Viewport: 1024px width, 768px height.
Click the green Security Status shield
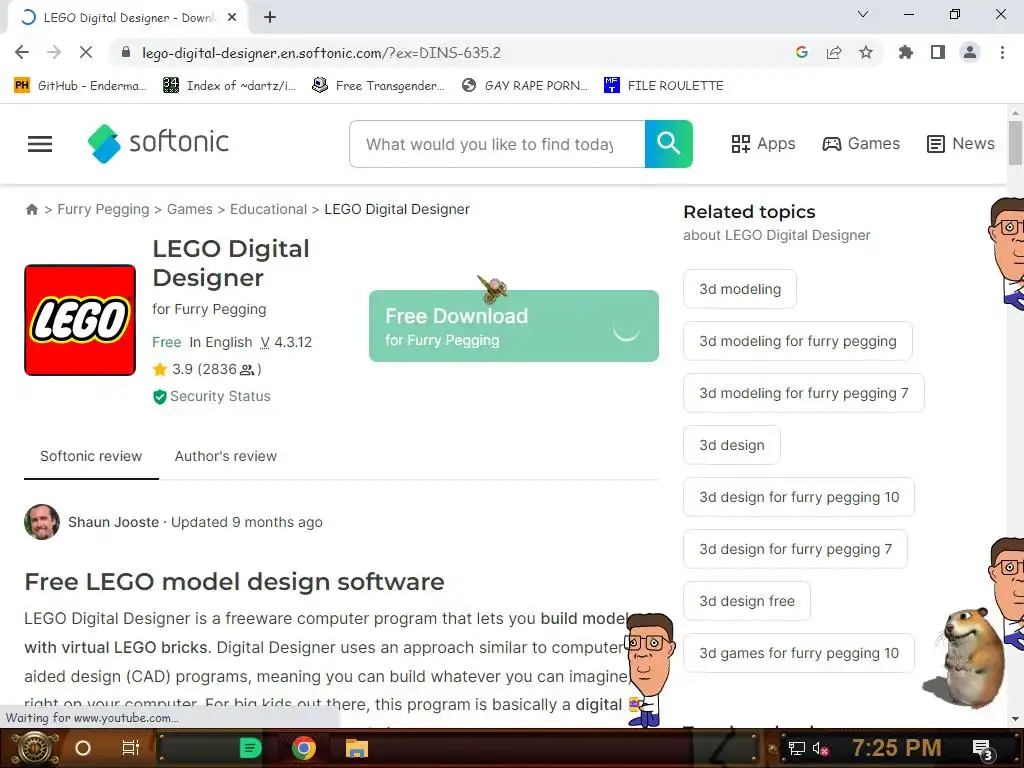tap(159, 397)
